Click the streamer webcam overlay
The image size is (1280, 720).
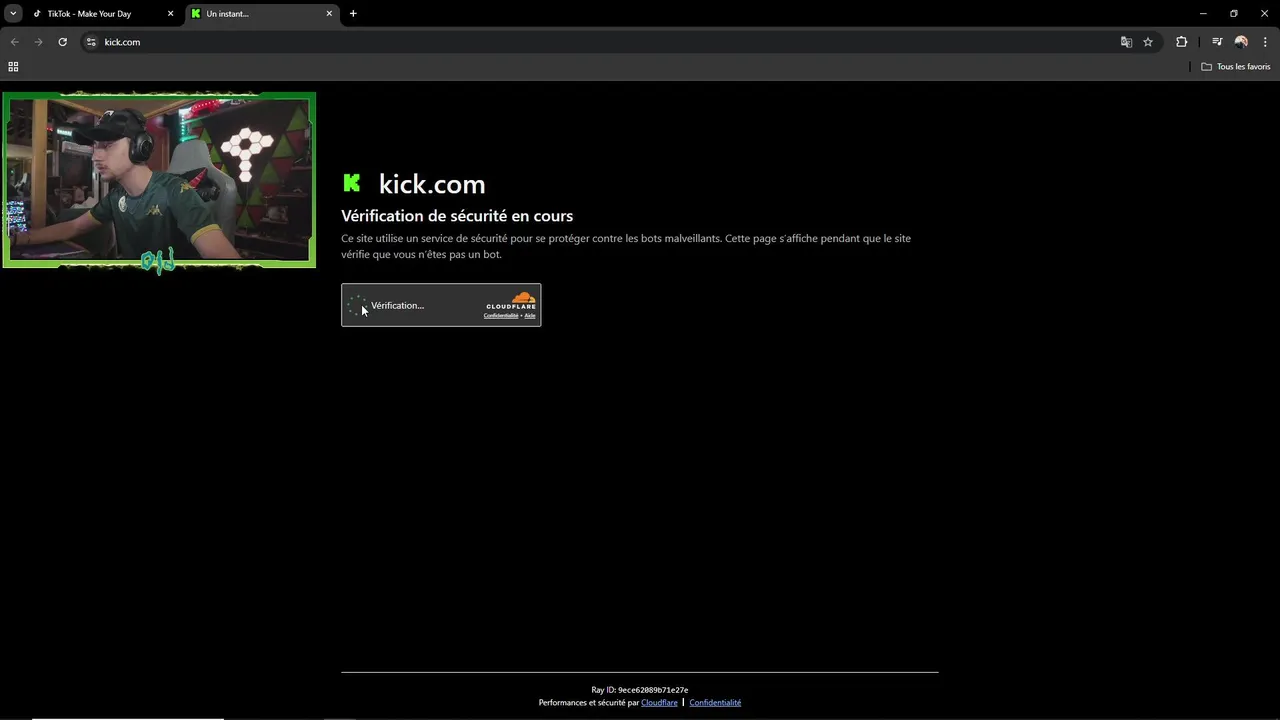point(159,181)
